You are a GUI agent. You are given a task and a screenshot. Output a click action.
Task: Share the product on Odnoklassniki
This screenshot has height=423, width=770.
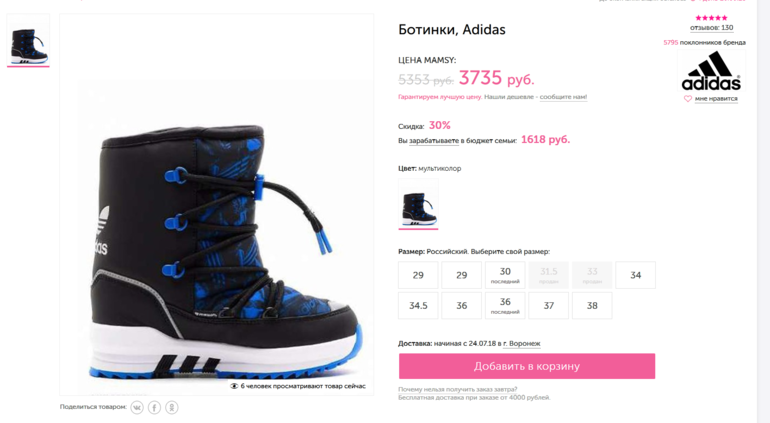click(172, 407)
